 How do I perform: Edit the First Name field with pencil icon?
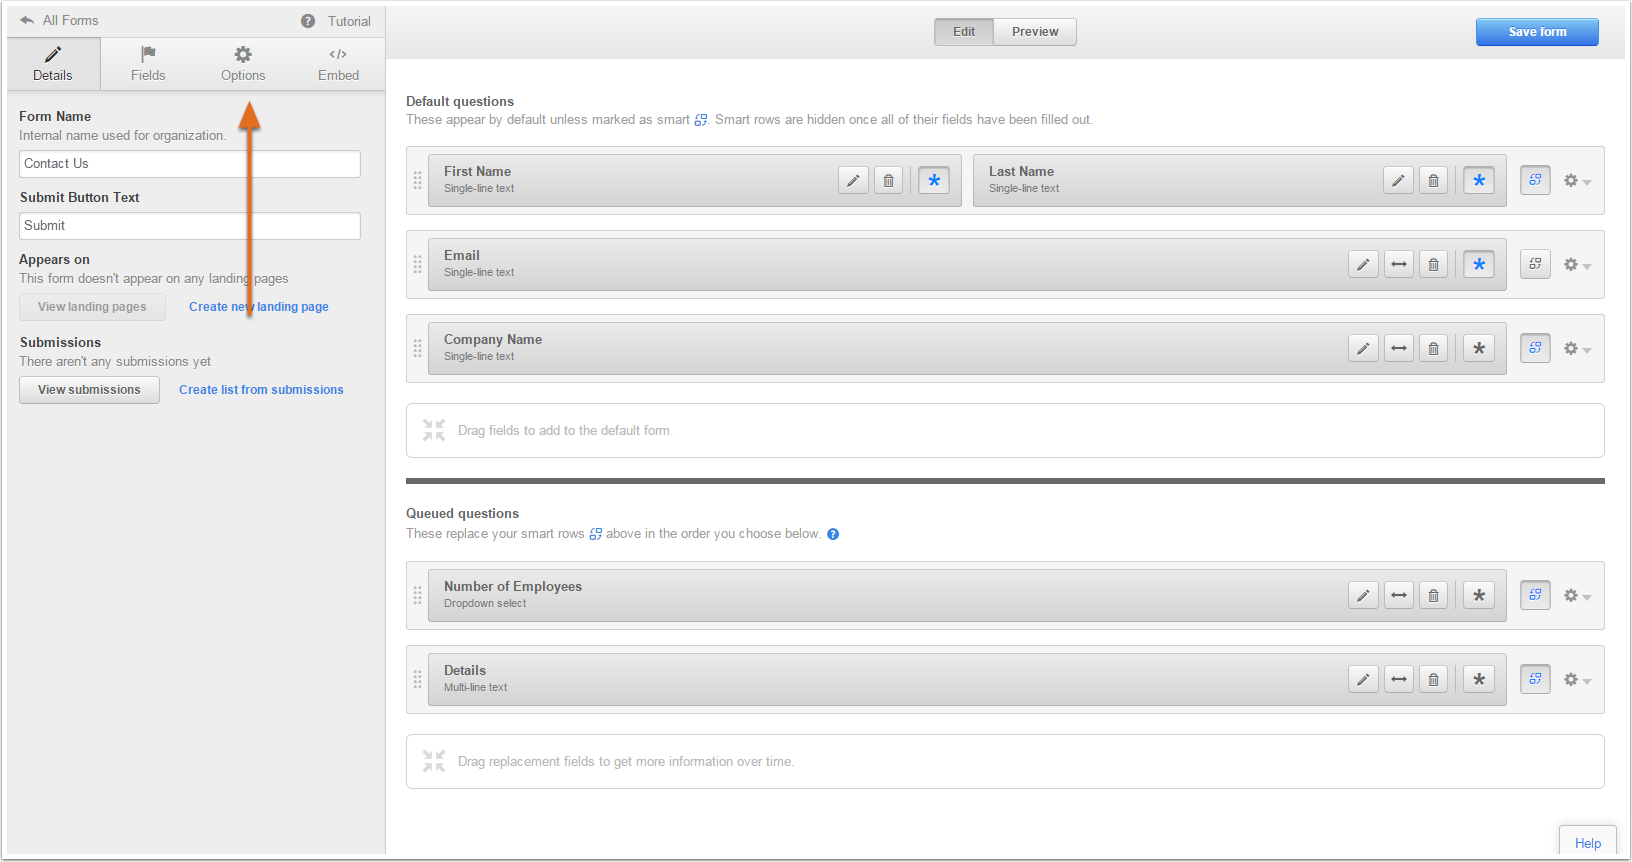853,180
